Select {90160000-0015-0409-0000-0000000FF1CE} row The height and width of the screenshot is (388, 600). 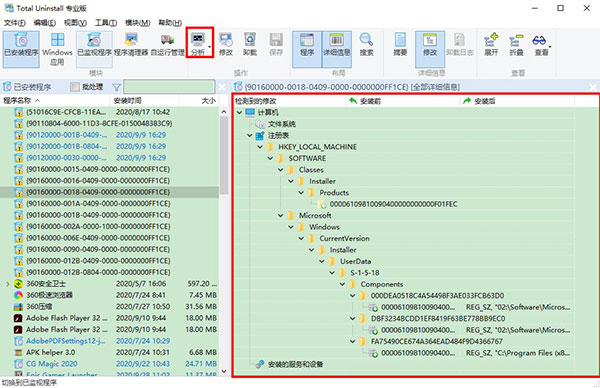pyautogui.click(x=109, y=169)
